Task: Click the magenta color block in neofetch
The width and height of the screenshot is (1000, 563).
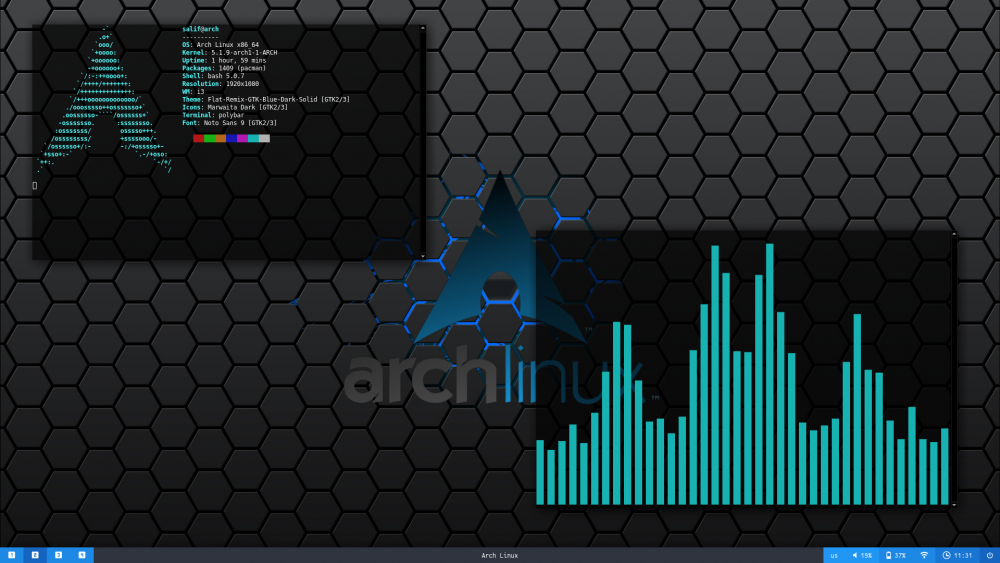Action: (x=242, y=138)
